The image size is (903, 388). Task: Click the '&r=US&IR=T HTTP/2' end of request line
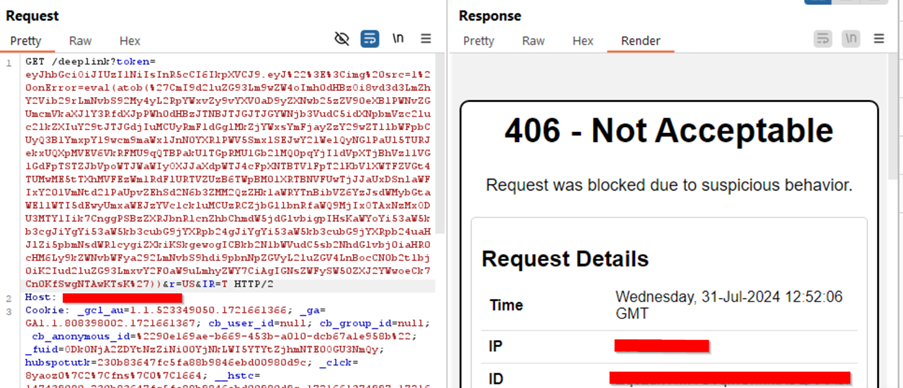coord(219,284)
